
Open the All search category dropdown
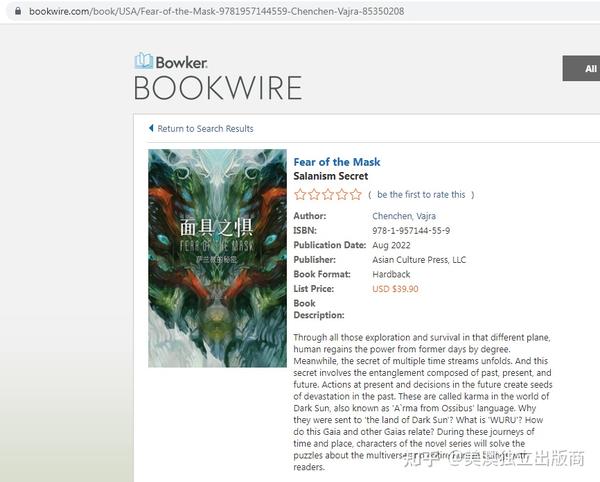581,68
